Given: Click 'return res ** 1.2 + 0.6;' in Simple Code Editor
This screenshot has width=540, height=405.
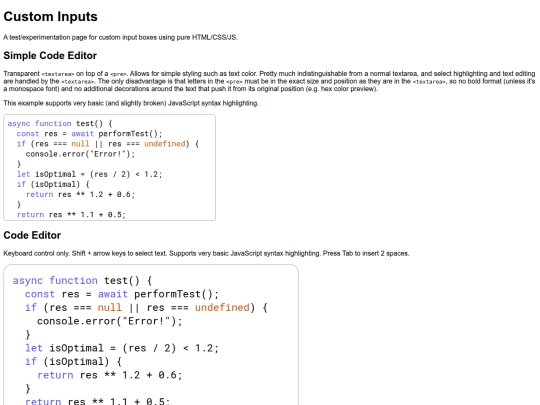Looking at the screenshot, I should [80, 195].
